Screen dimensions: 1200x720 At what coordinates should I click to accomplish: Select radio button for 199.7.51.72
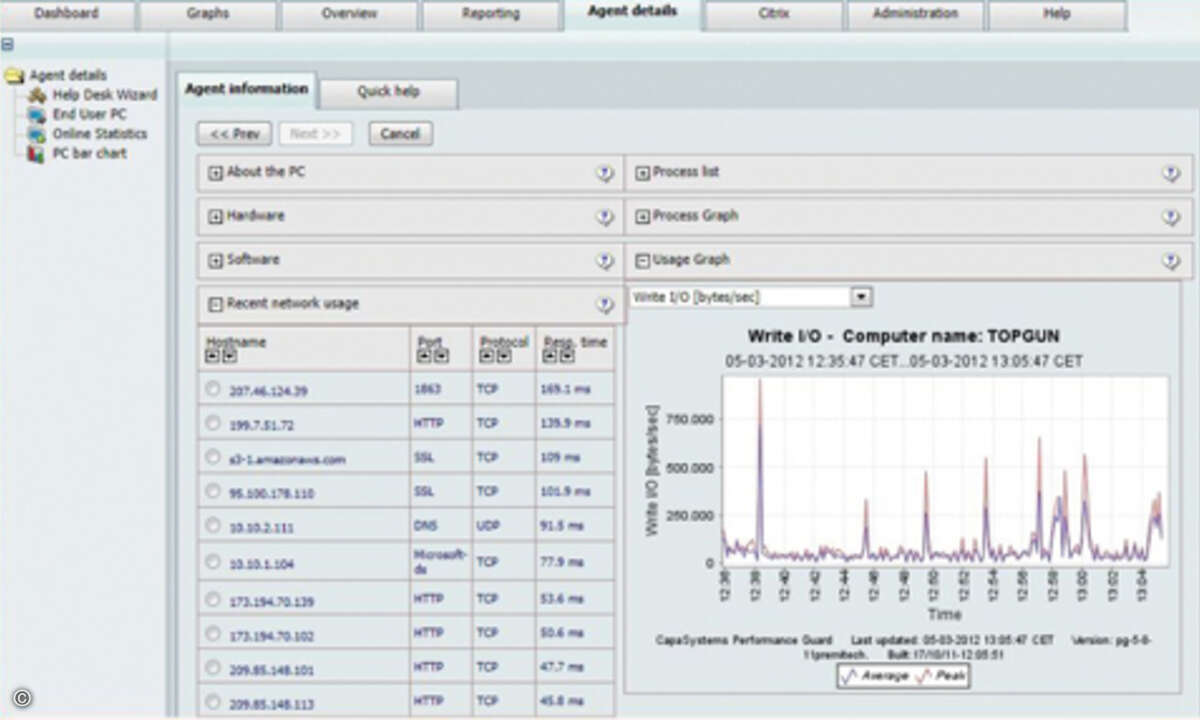click(213, 424)
